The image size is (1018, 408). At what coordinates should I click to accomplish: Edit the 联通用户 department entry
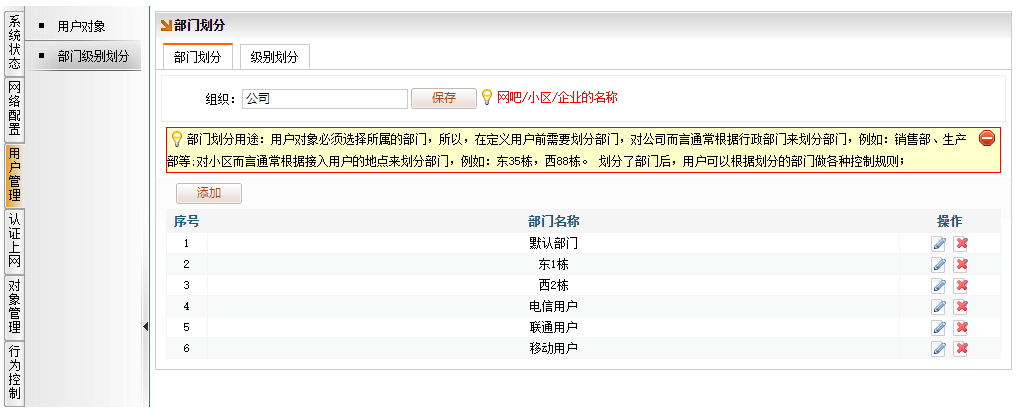click(938, 327)
